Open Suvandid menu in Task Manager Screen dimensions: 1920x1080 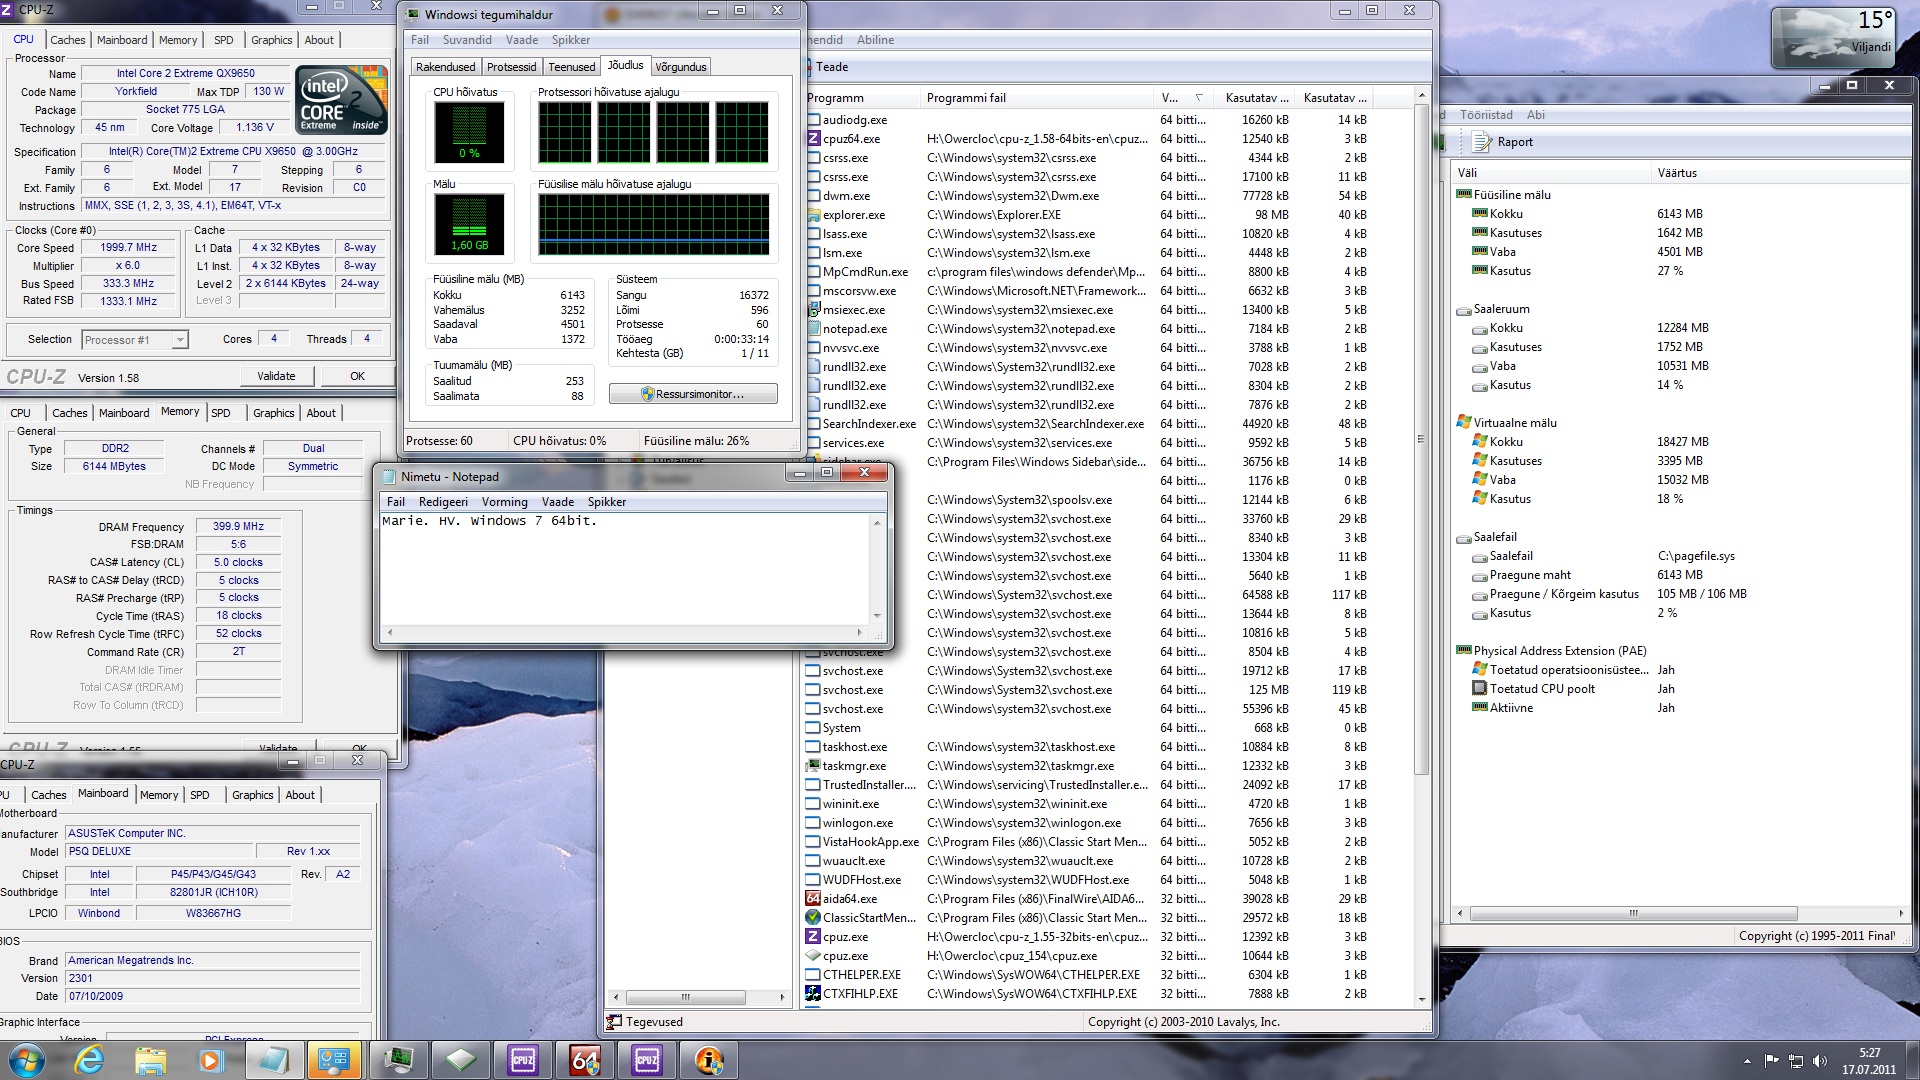tap(467, 40)
